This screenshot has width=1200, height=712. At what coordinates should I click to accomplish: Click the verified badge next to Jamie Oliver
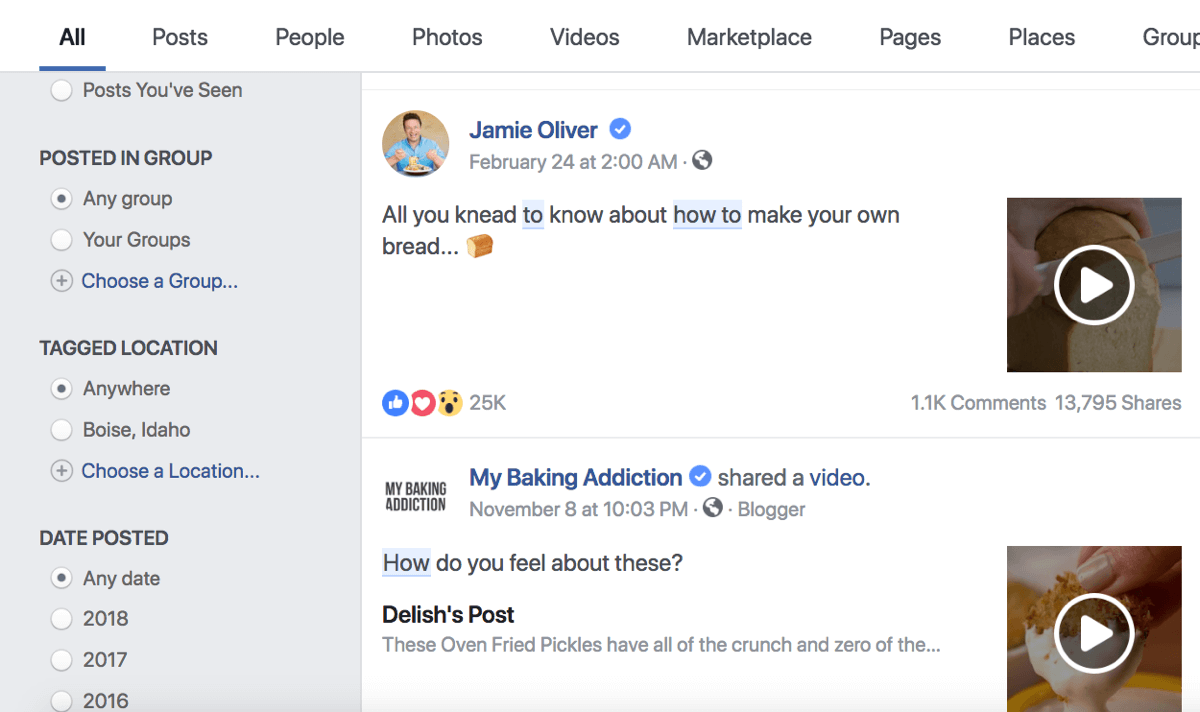tap(620, 129)
